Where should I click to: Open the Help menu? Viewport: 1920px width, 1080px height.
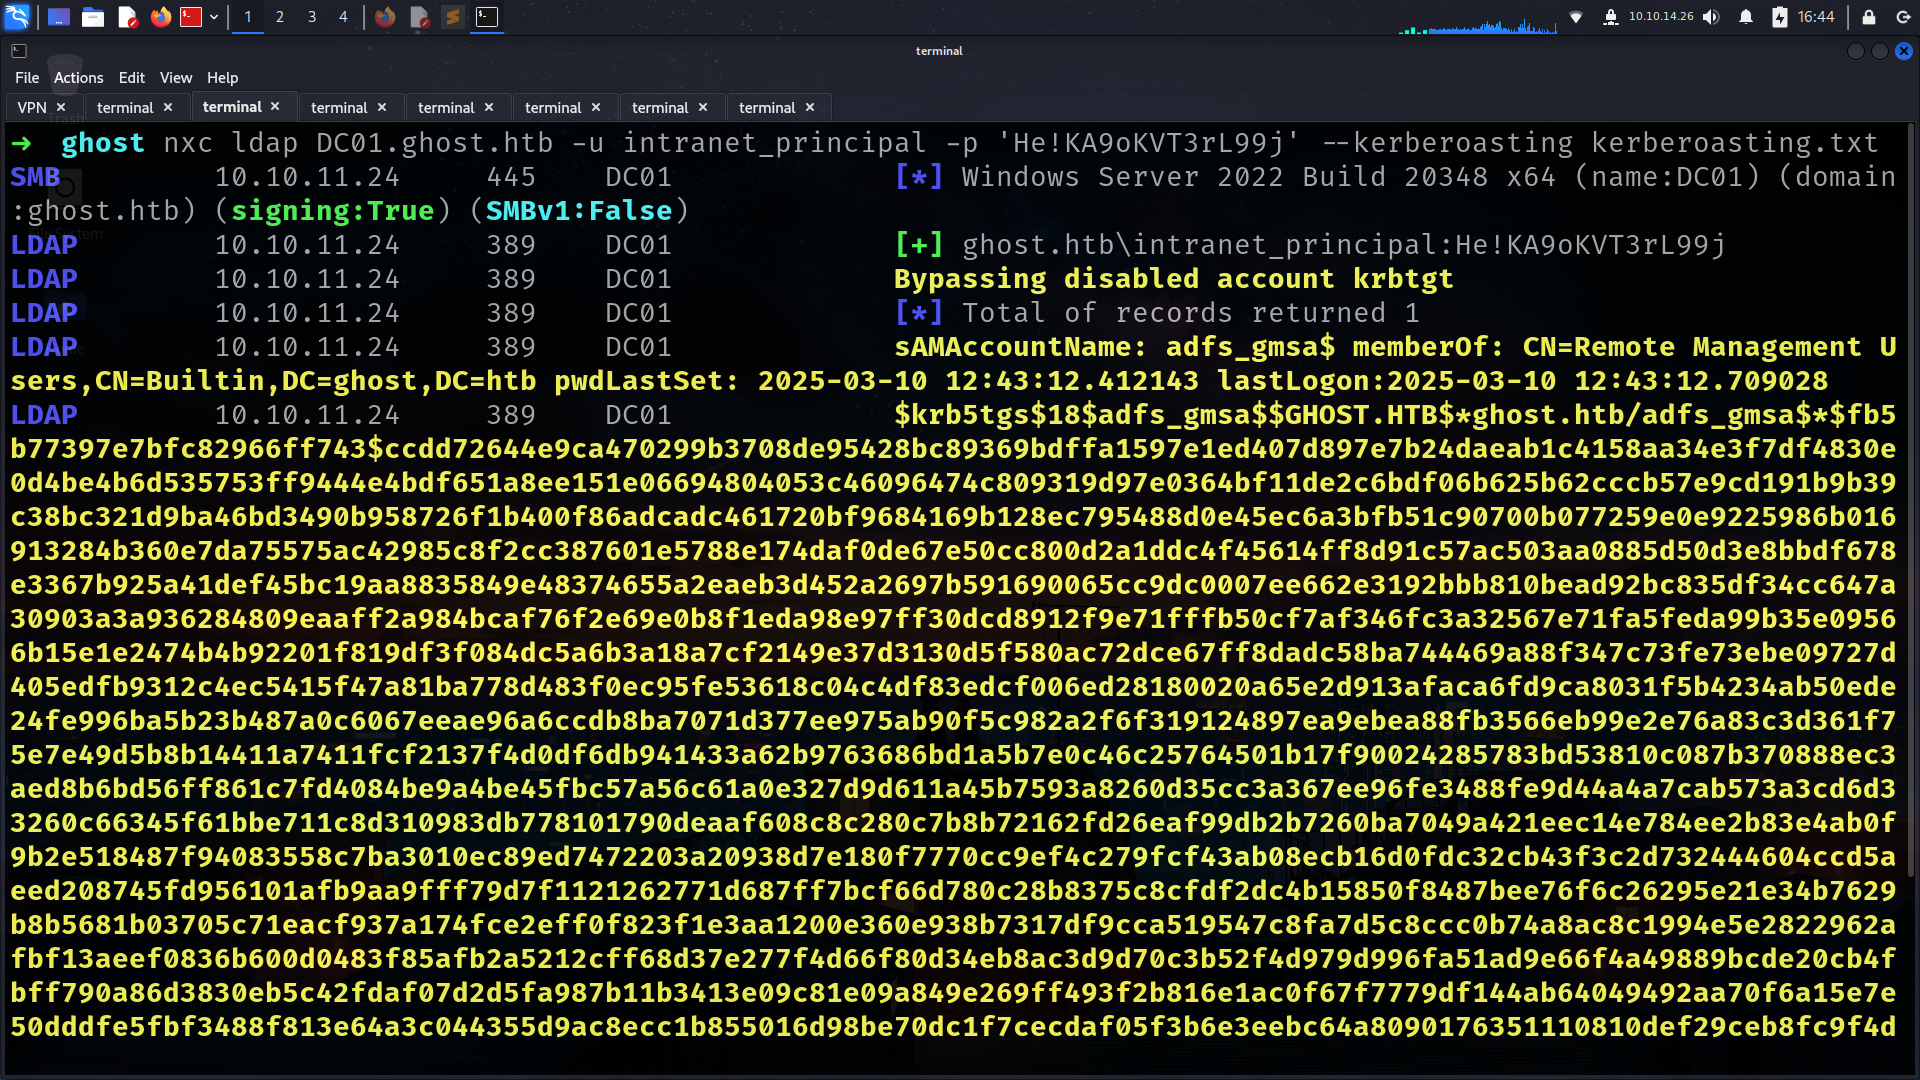pos(222,78)
